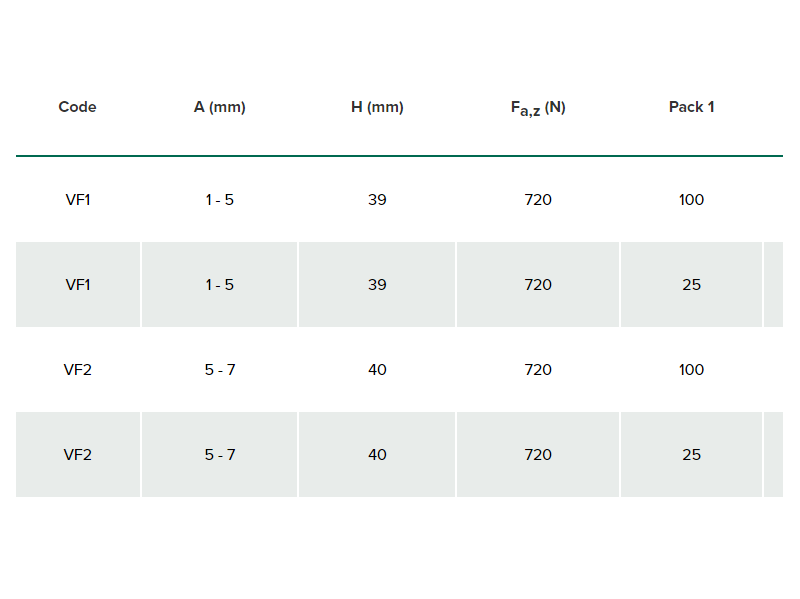Click the 5 - 7 range in unshaded VF2 row

[x=220, y=369]
